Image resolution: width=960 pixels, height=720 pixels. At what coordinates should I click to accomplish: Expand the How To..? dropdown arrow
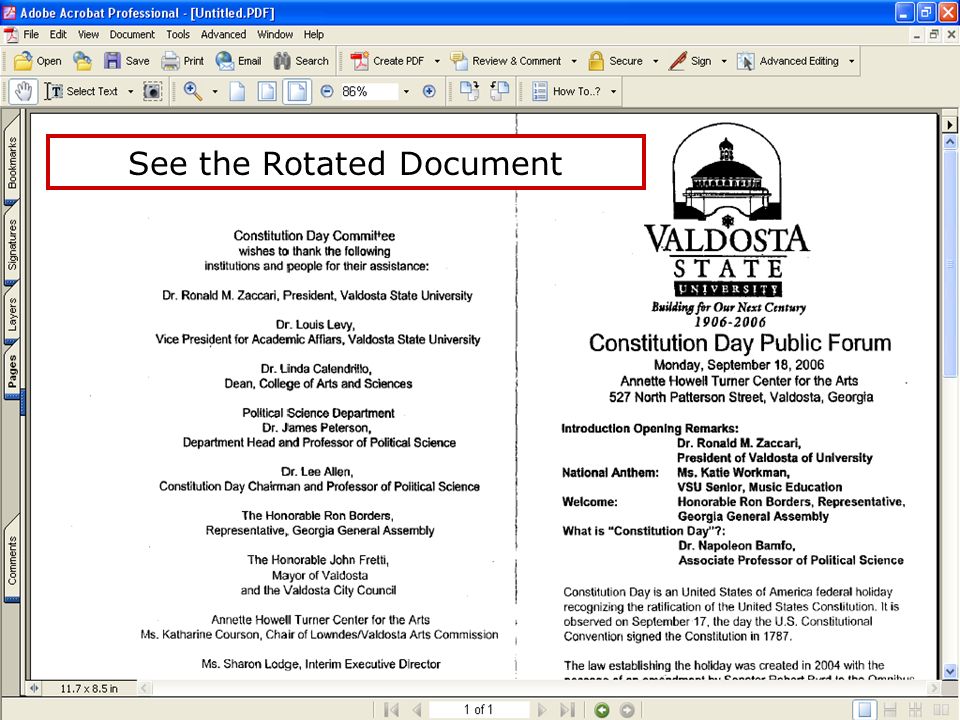click(x=613, y=91)
